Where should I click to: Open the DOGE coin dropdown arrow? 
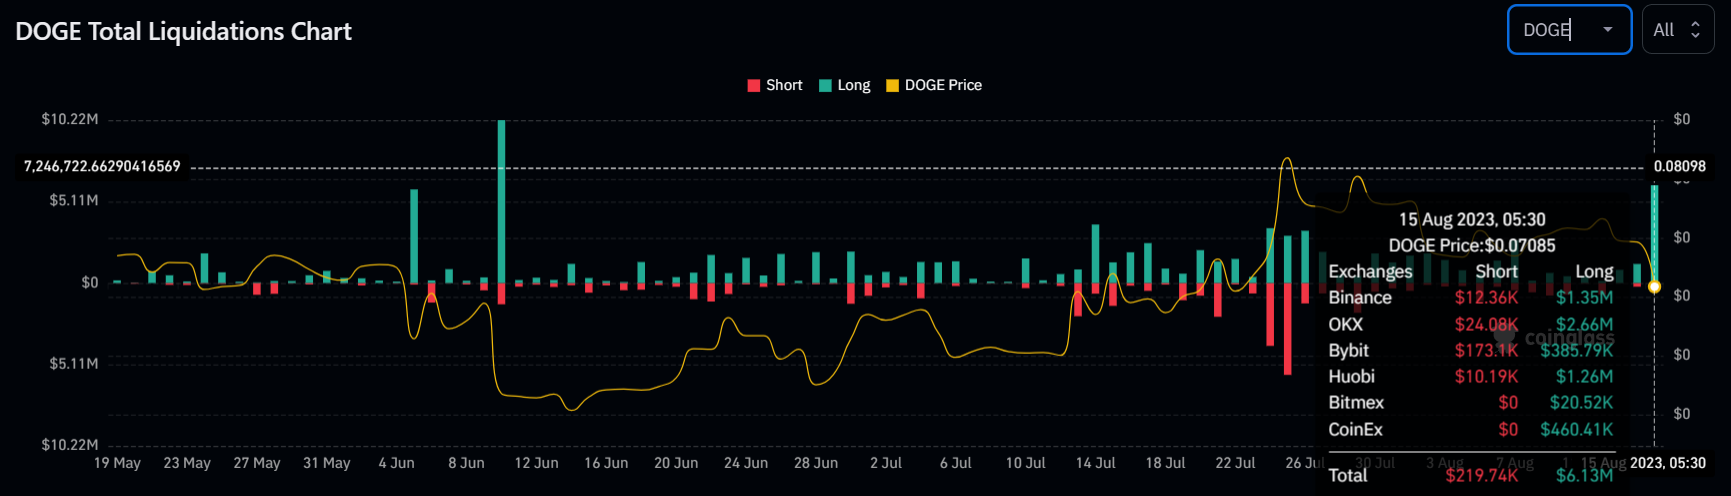click(1608, 30)
